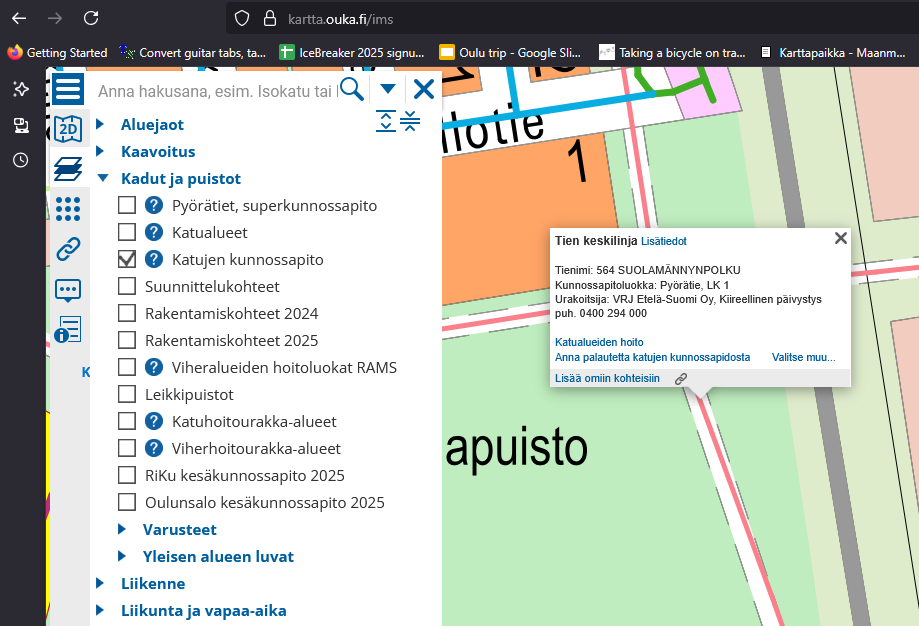Enable the Leikkipuistot layer checkbox
This screenshot has width=919, height=626.
(x=127, y=394)
